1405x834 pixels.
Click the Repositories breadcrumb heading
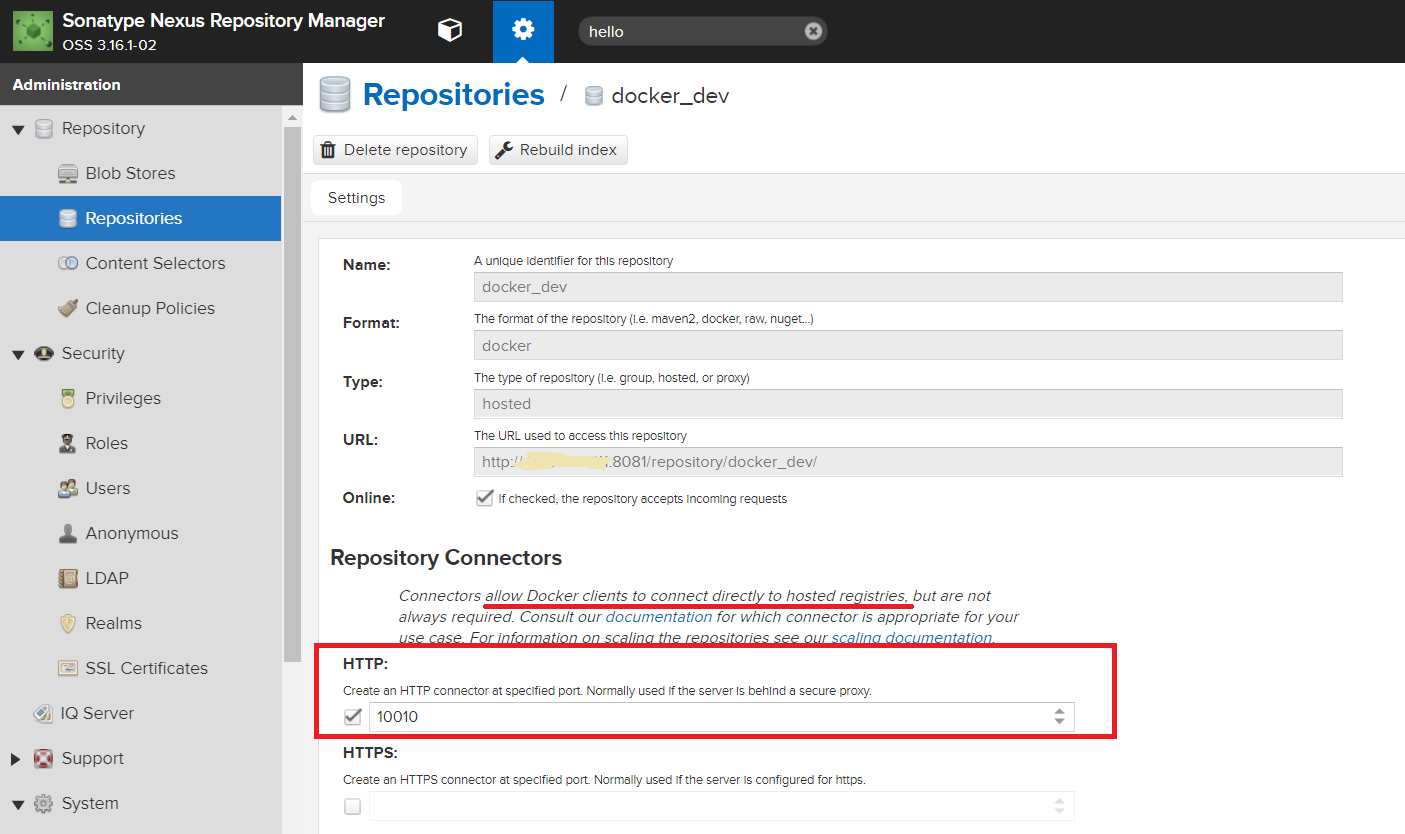tap(453, 95)
